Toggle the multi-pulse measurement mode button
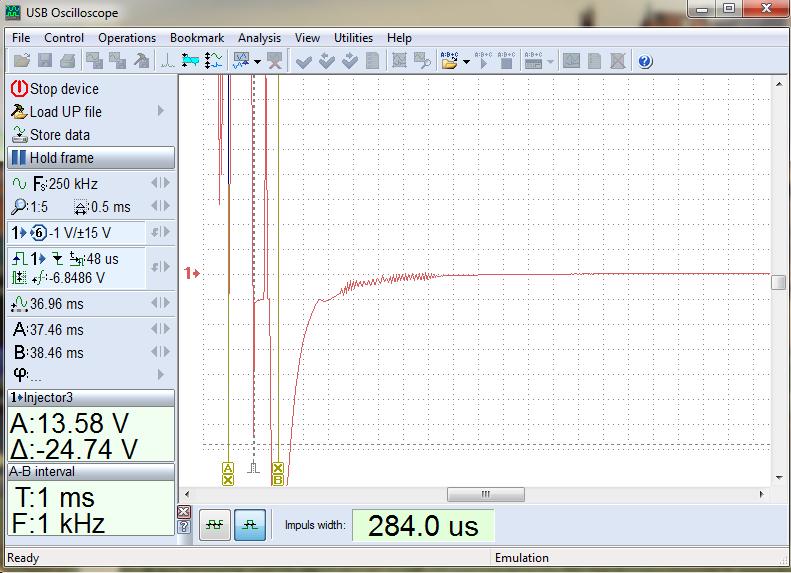This screenshot has width=791, height=573. (213, 525)
